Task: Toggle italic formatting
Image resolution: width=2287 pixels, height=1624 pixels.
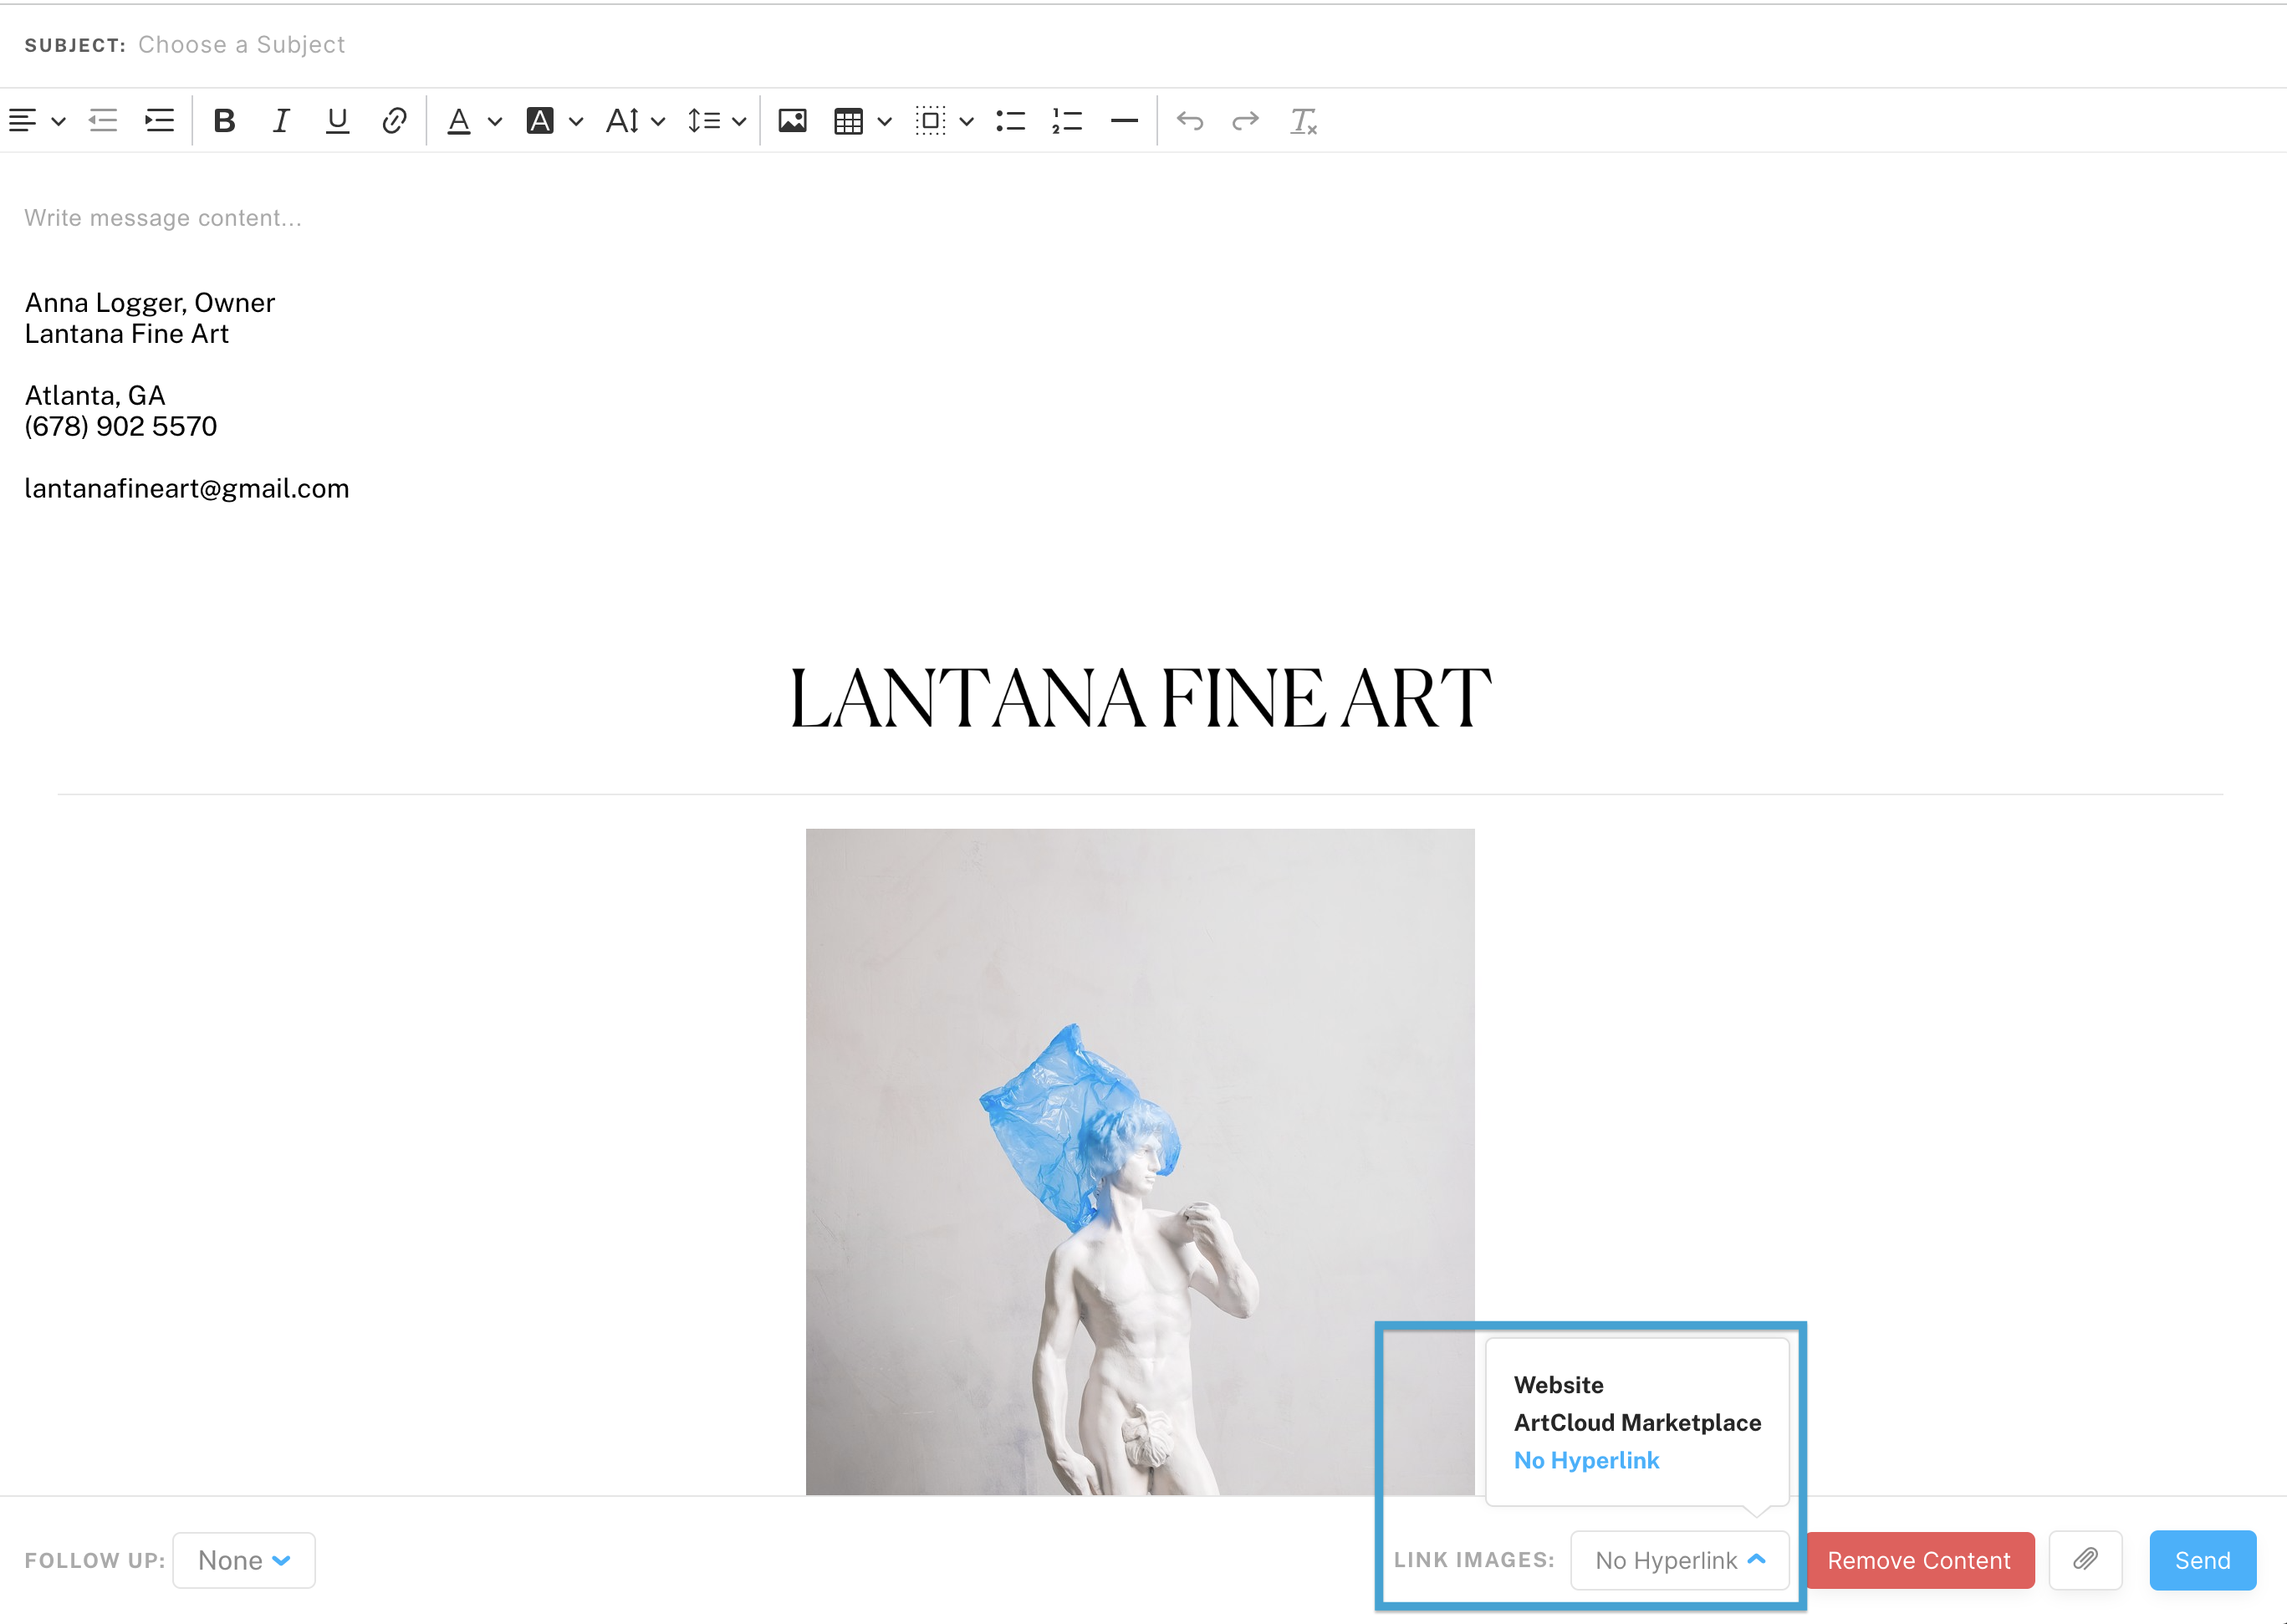Action: click(281, 121)
